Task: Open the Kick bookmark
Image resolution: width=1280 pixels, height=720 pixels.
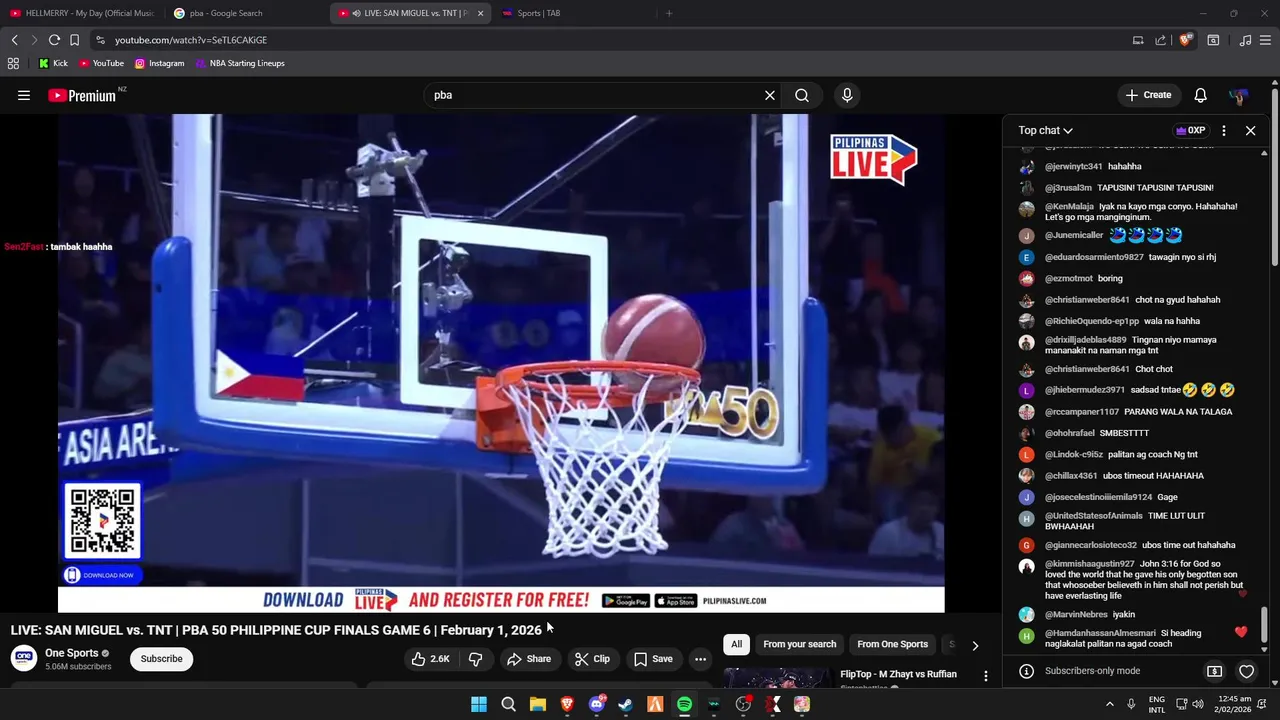Action: (x=53, y=63)
